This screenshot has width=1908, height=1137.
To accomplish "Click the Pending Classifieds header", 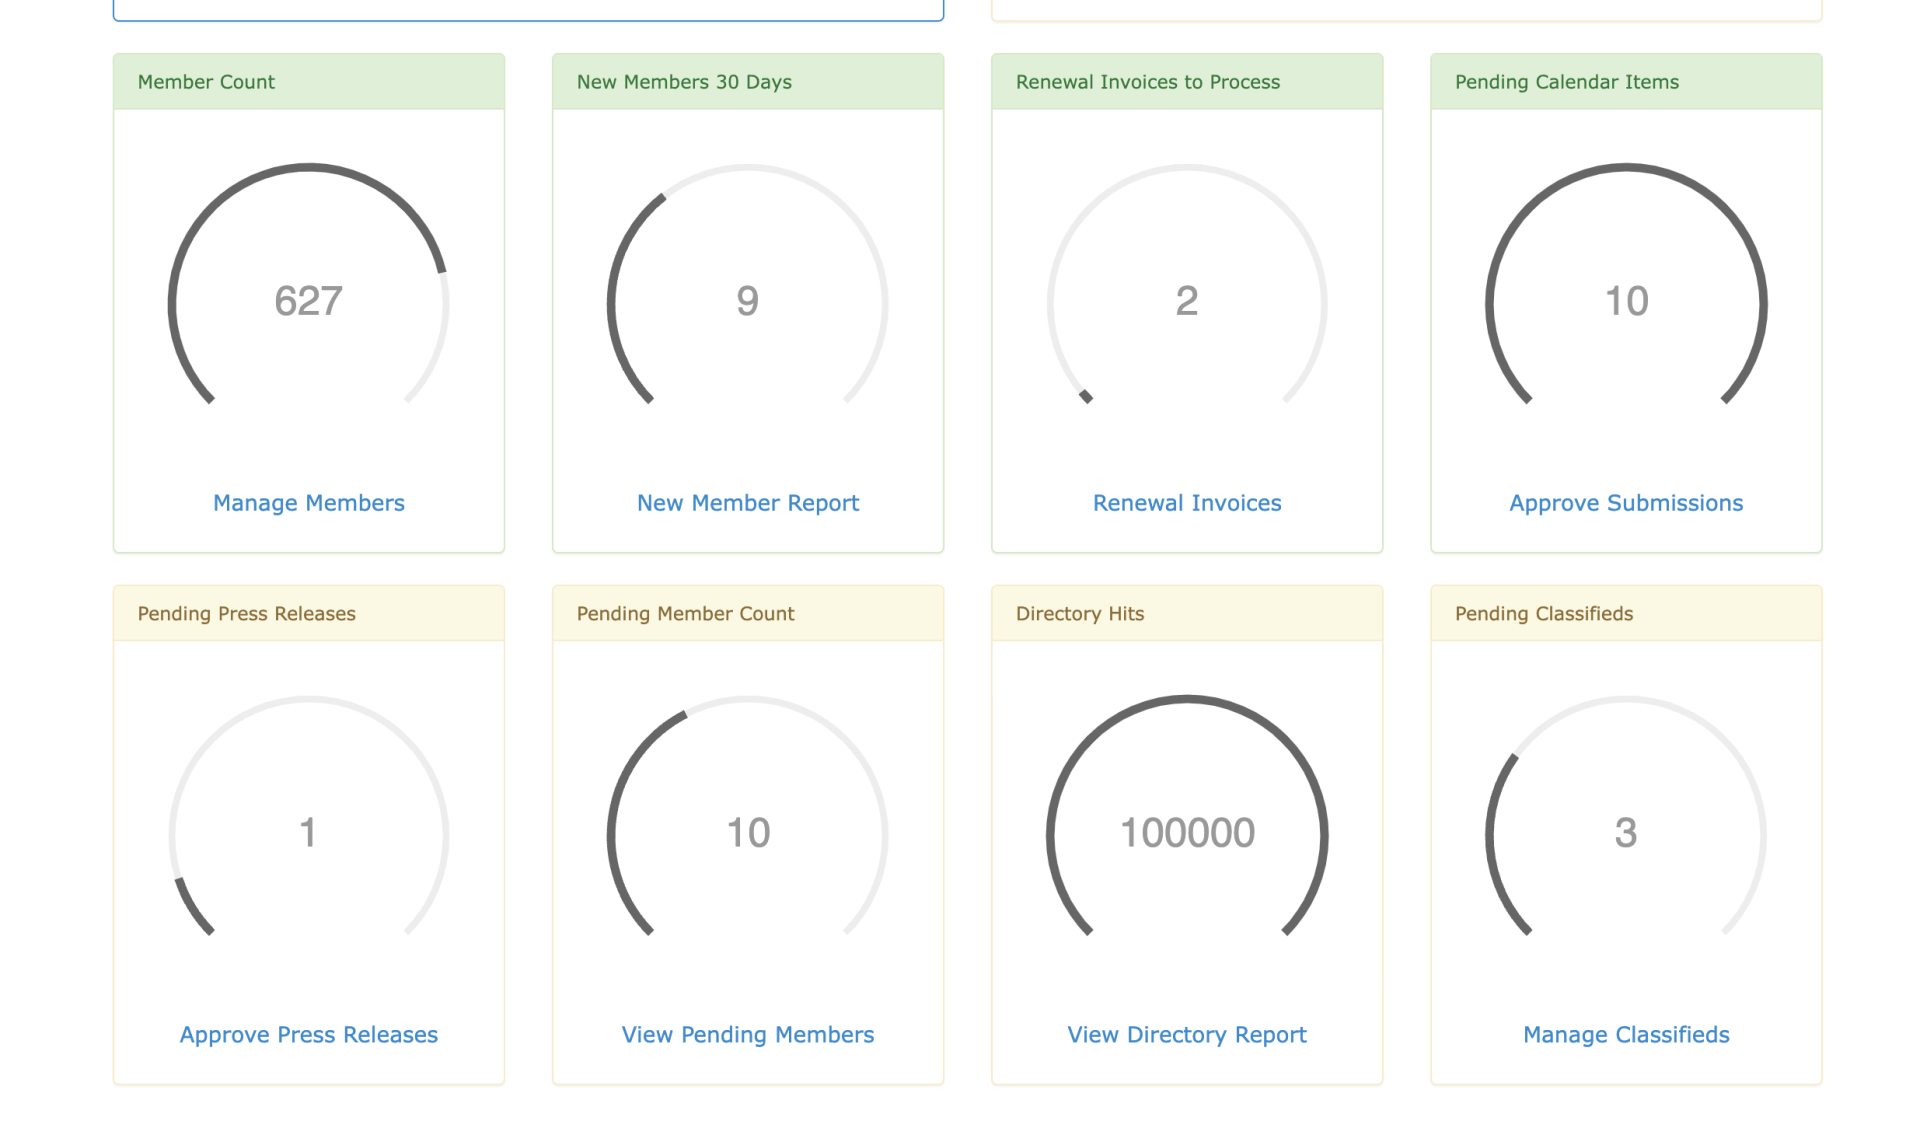I will [1626, 614].
